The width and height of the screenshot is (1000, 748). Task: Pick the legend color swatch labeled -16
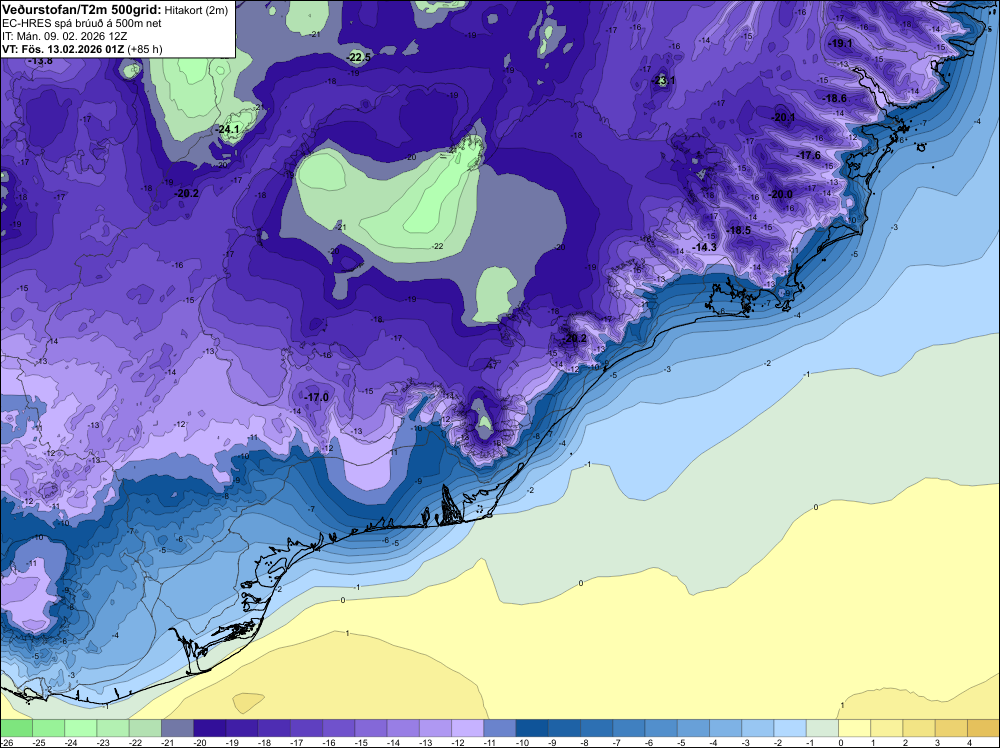[339, 728]
